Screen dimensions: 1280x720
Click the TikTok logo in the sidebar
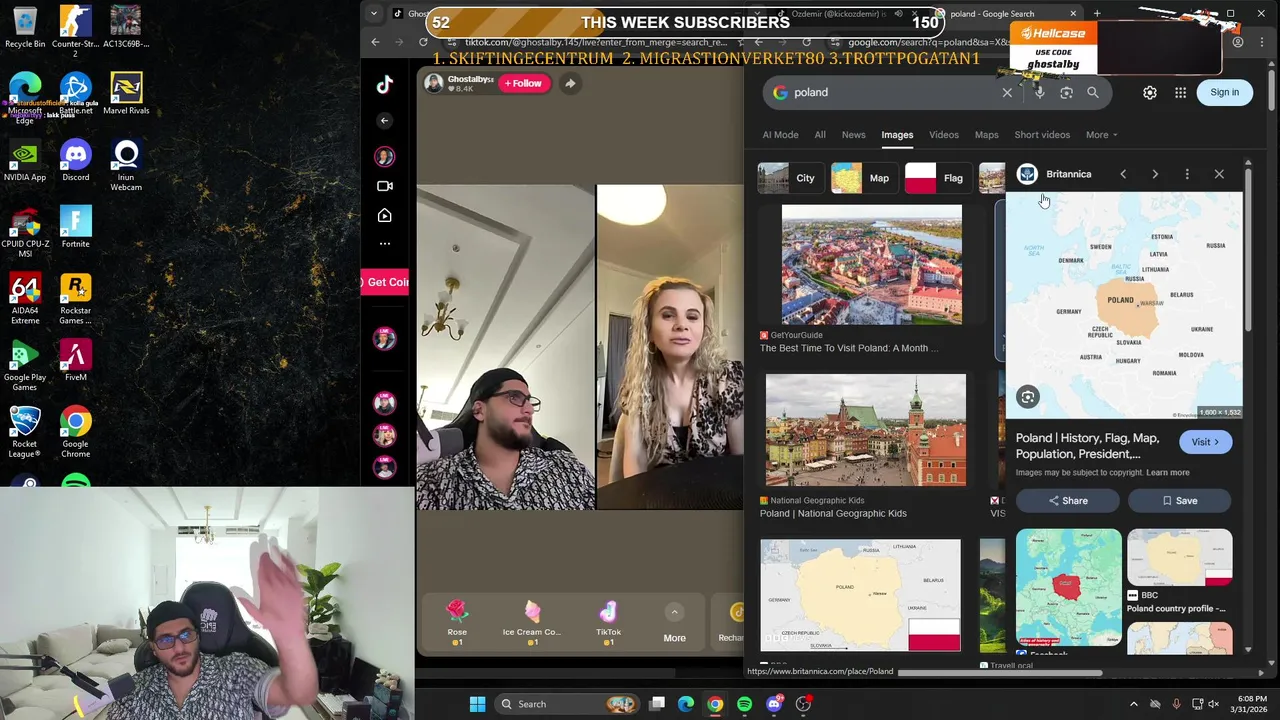384,85
